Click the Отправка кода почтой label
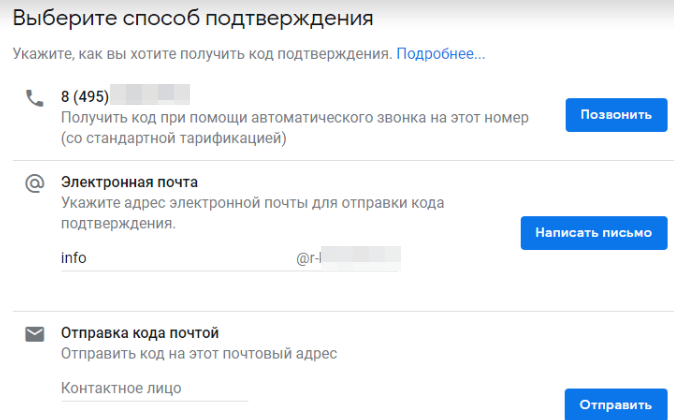Screen dimensions: 674x420 tap(139, 333)
